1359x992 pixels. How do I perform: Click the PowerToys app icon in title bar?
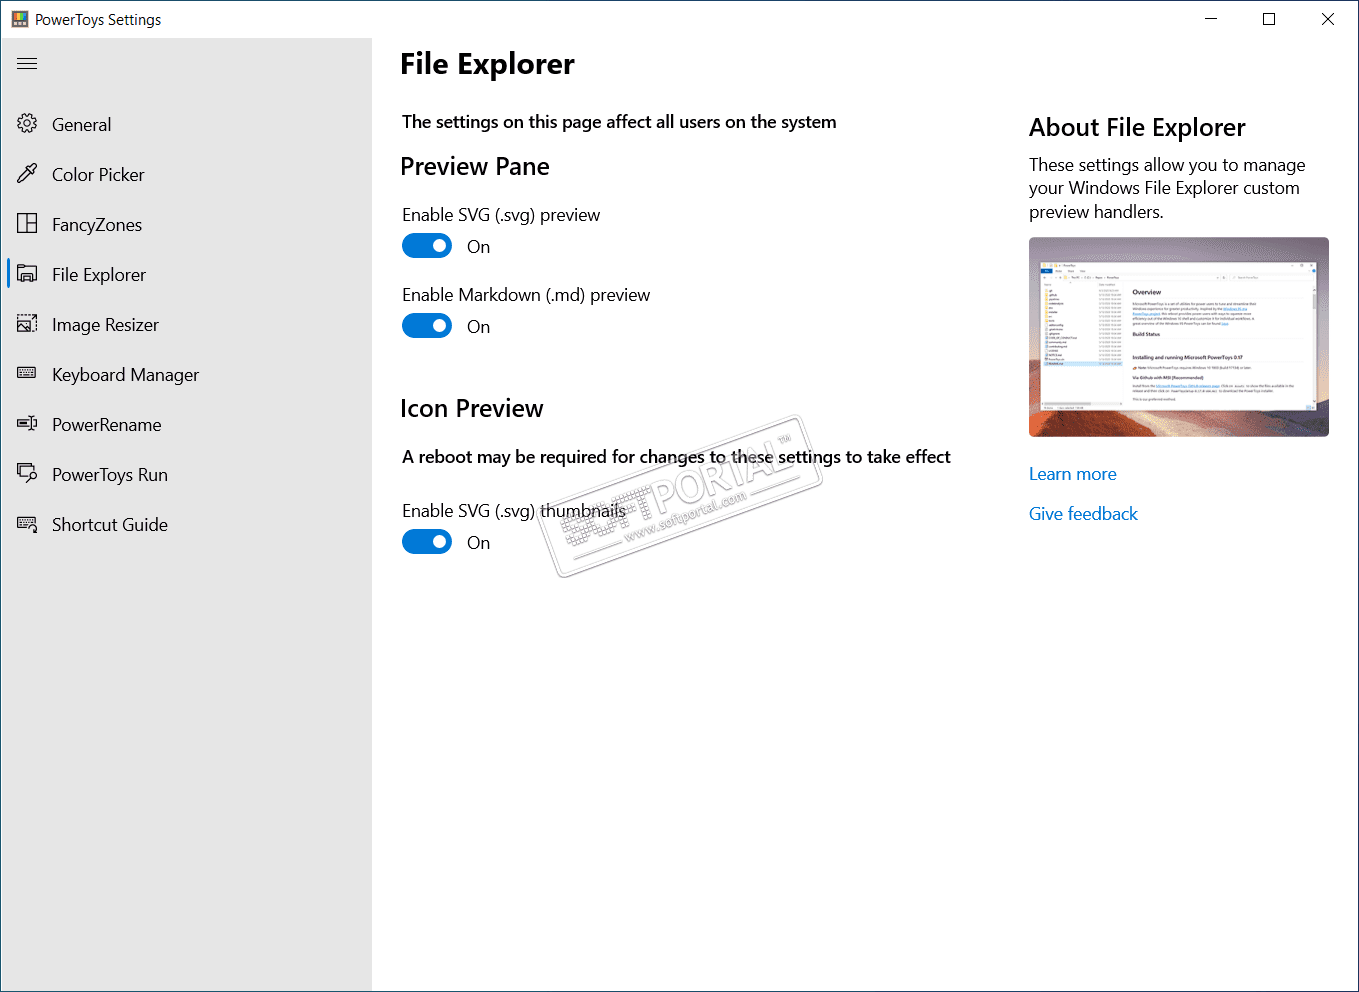point(20,19)
